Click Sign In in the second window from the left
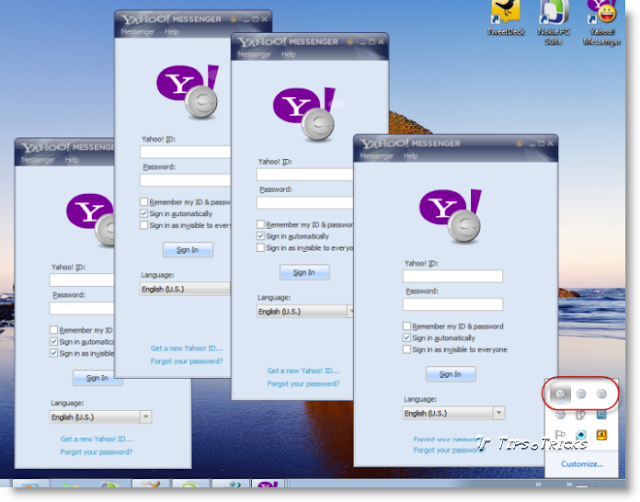This screenshot has height=502, width=640. pyautogui.click(x=188, y=250)
